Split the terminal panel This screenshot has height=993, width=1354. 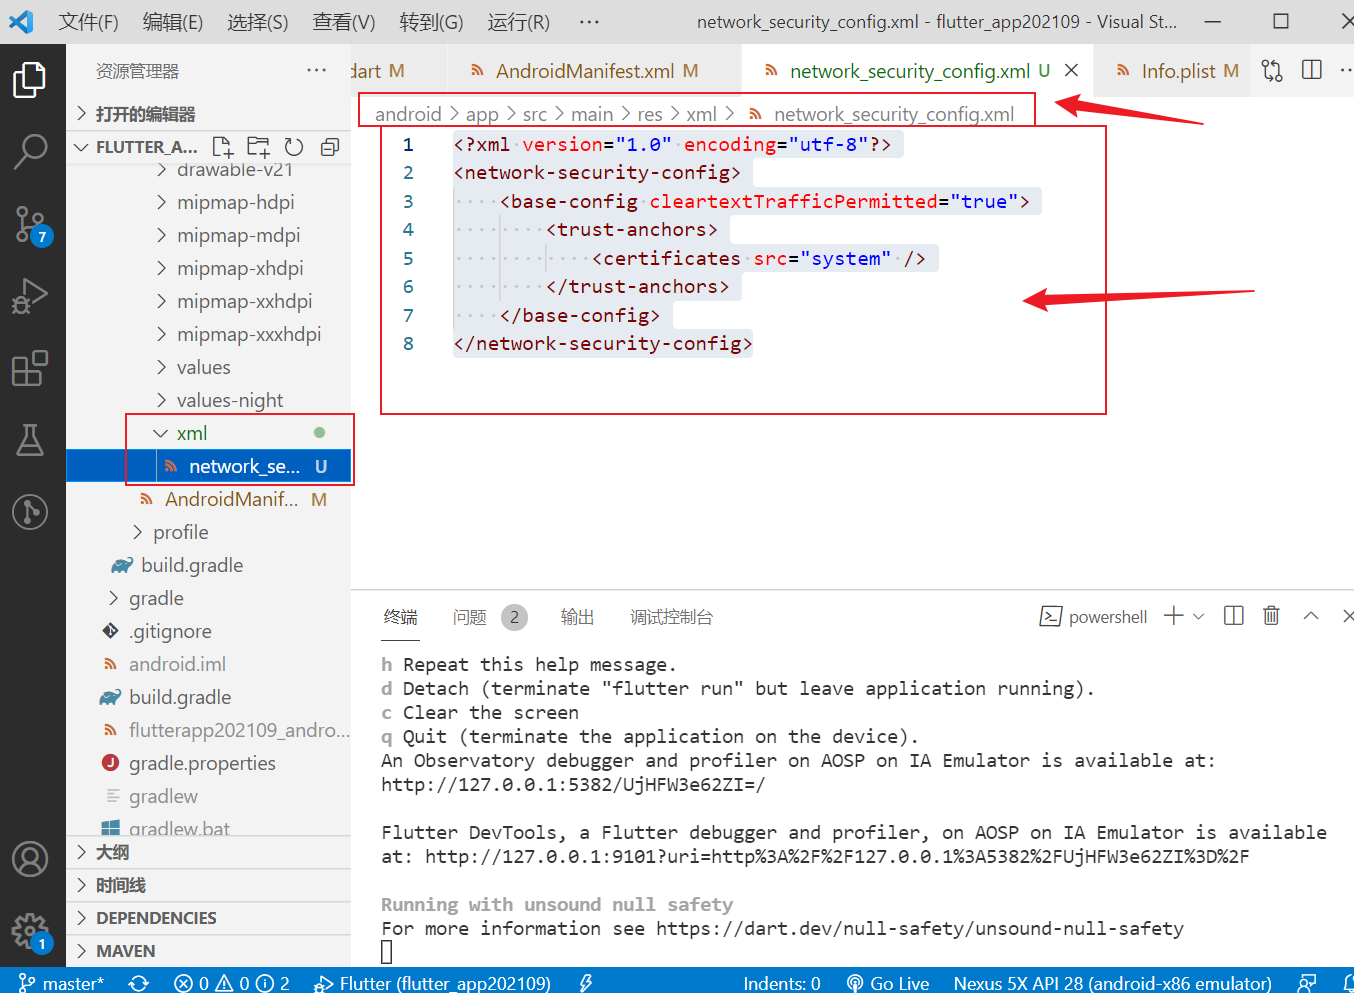click(x=1234, y=616)
